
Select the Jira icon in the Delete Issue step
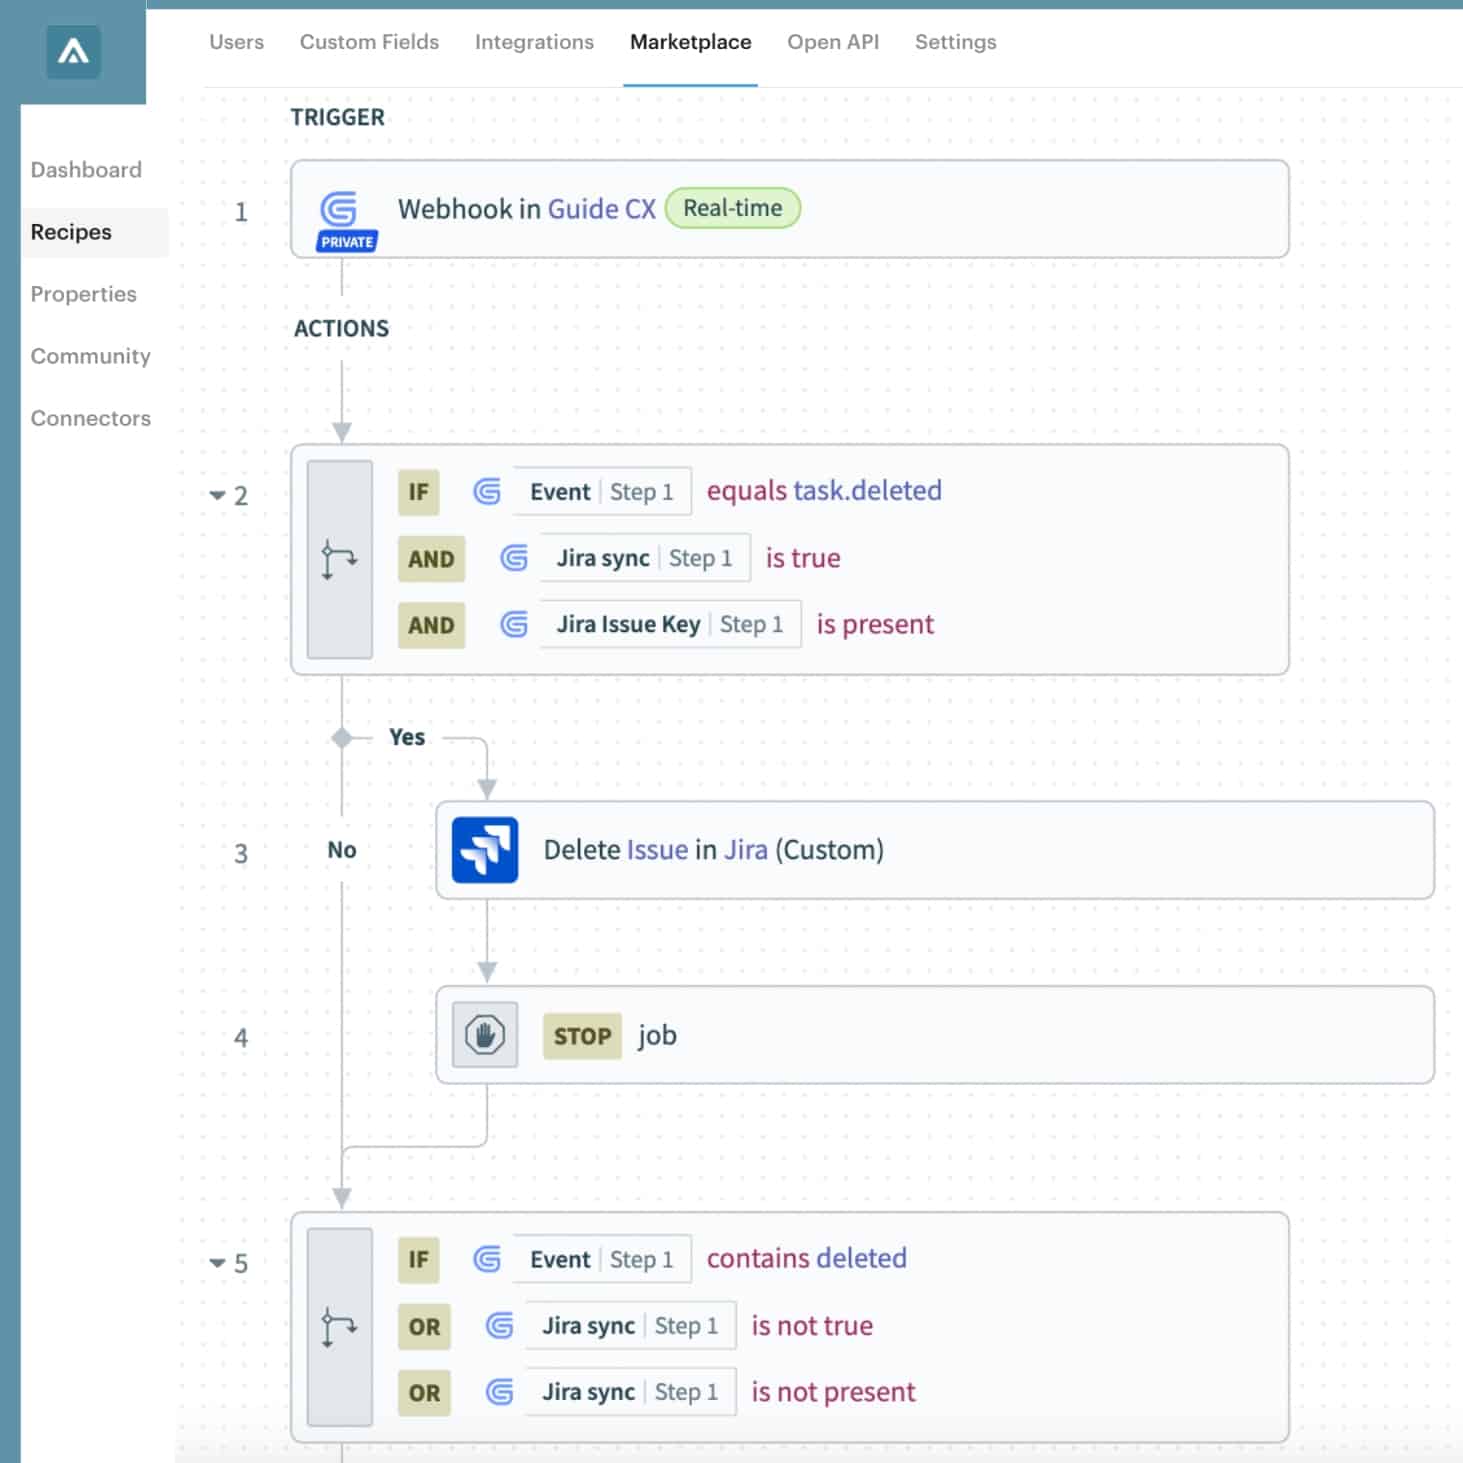coord(485,849)
